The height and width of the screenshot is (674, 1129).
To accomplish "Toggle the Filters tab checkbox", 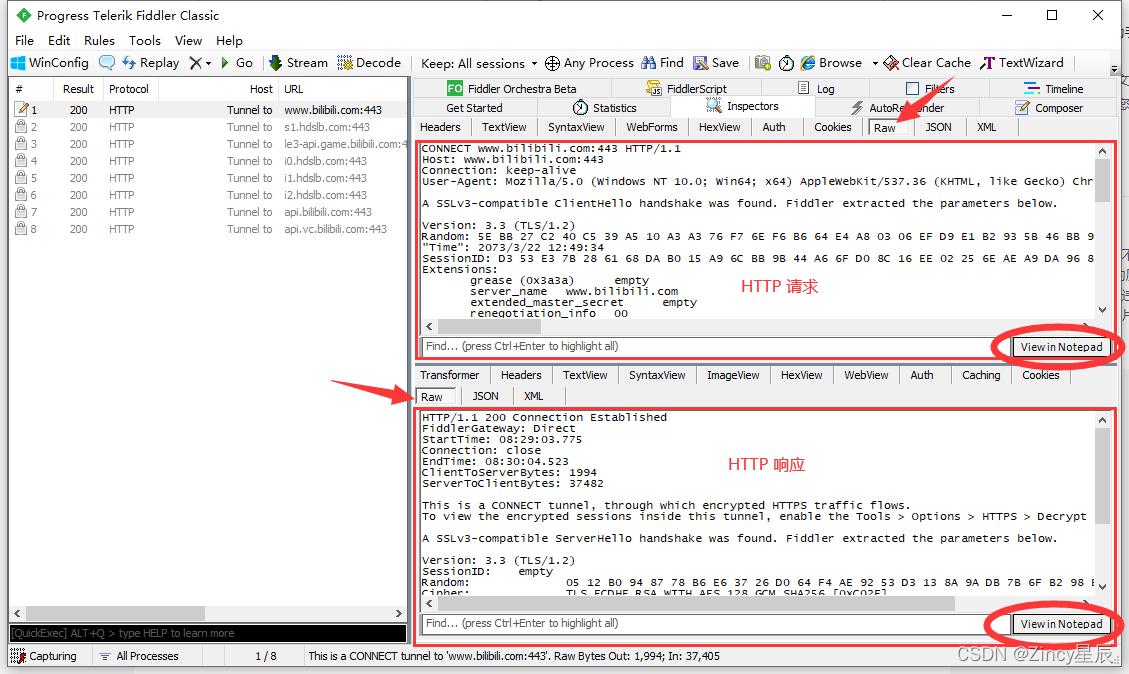I will click(x=912, y=89).
